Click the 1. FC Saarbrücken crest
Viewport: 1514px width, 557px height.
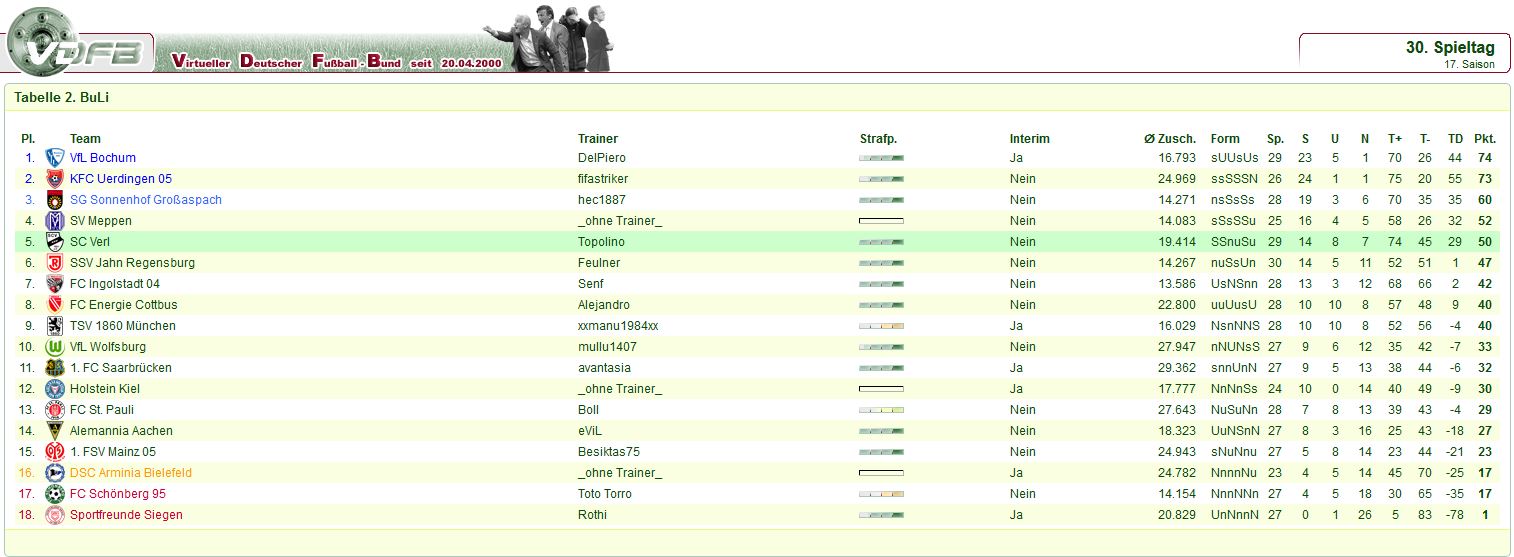55,368
